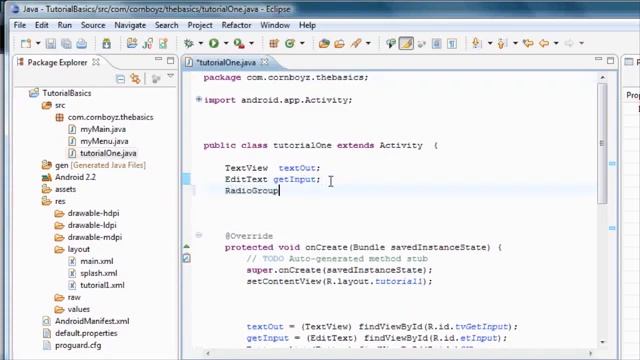Open the Source menu
640x360 pixels.
coord(93,25)
